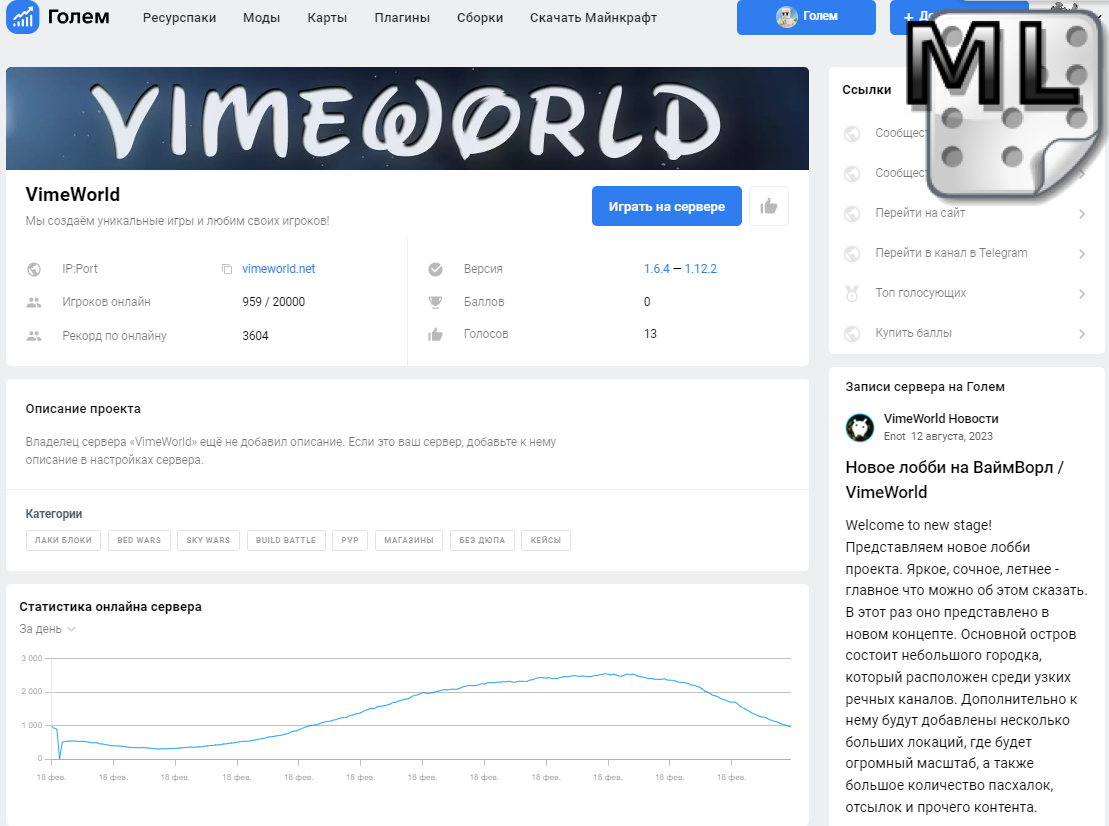Open Скачать Майнкрафт menu item
1109x826 pixels.
tap(593, 18)
